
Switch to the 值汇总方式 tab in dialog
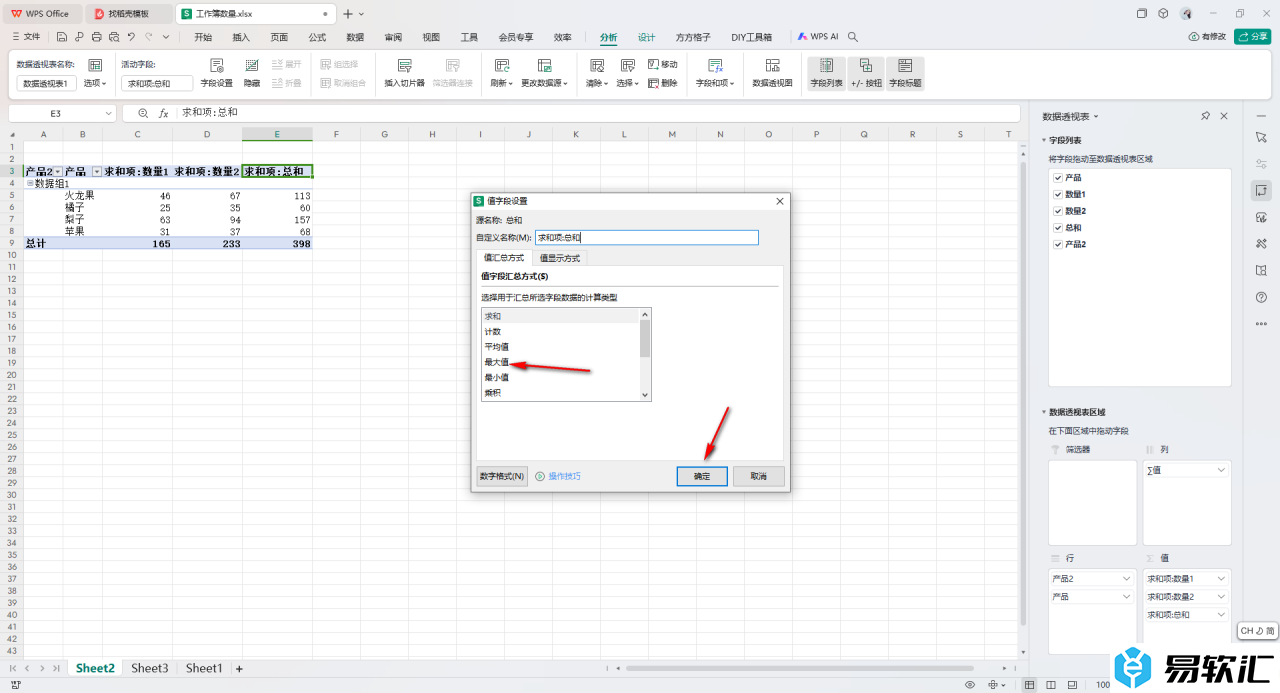point(504,258)
